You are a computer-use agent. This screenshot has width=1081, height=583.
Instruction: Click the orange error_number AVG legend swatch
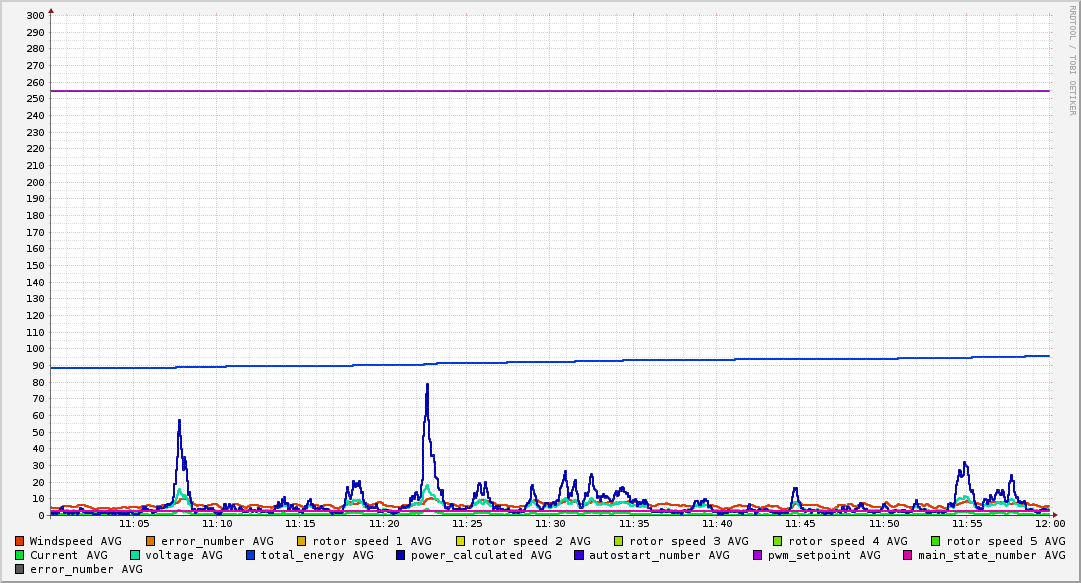151,541
